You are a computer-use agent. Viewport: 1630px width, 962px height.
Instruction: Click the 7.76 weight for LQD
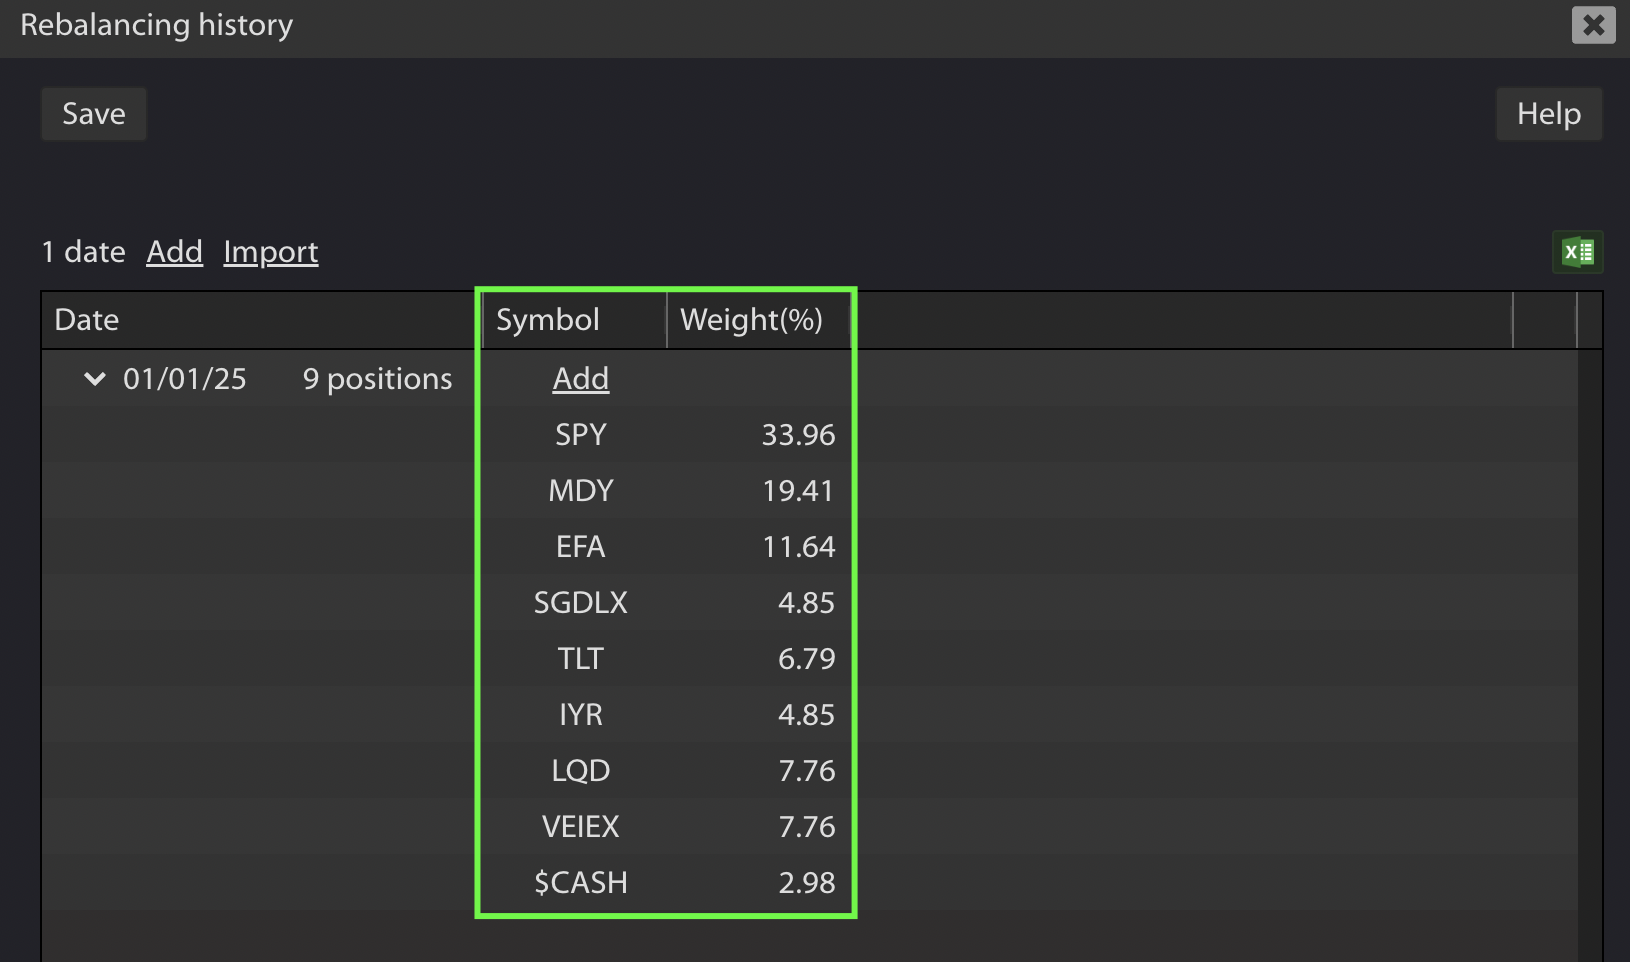pos(806,771)
